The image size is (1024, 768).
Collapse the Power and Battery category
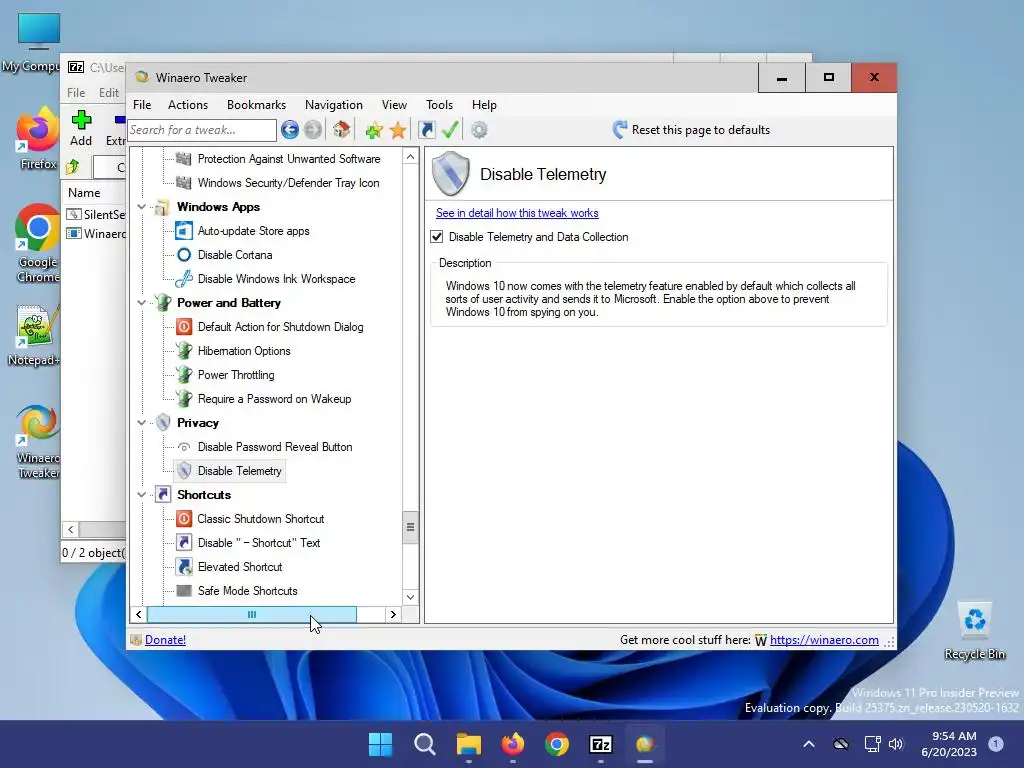click(142, 303)
